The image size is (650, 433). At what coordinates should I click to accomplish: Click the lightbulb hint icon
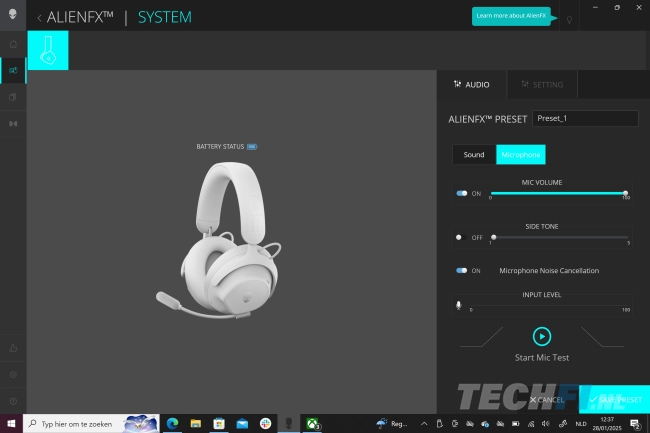570,19
